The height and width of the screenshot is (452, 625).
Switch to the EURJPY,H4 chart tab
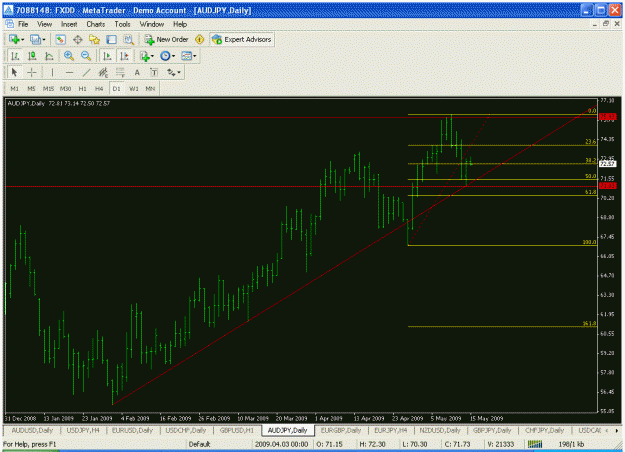pos(391,430)
